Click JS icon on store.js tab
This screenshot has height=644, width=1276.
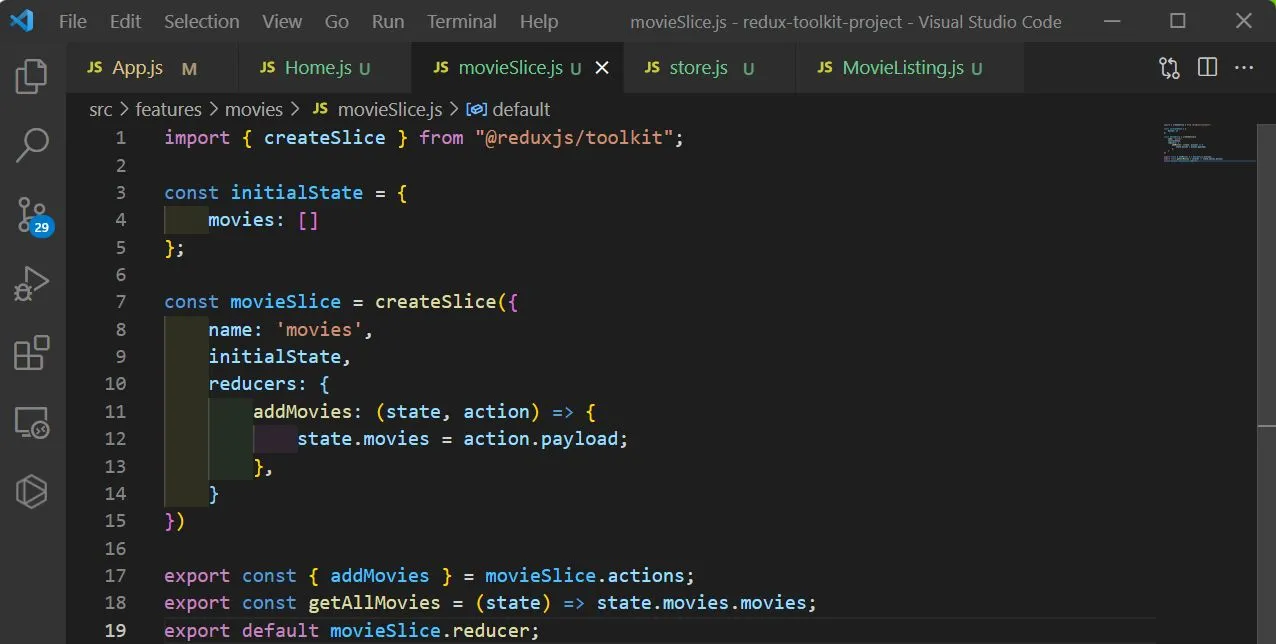click(x=652, y=68)
